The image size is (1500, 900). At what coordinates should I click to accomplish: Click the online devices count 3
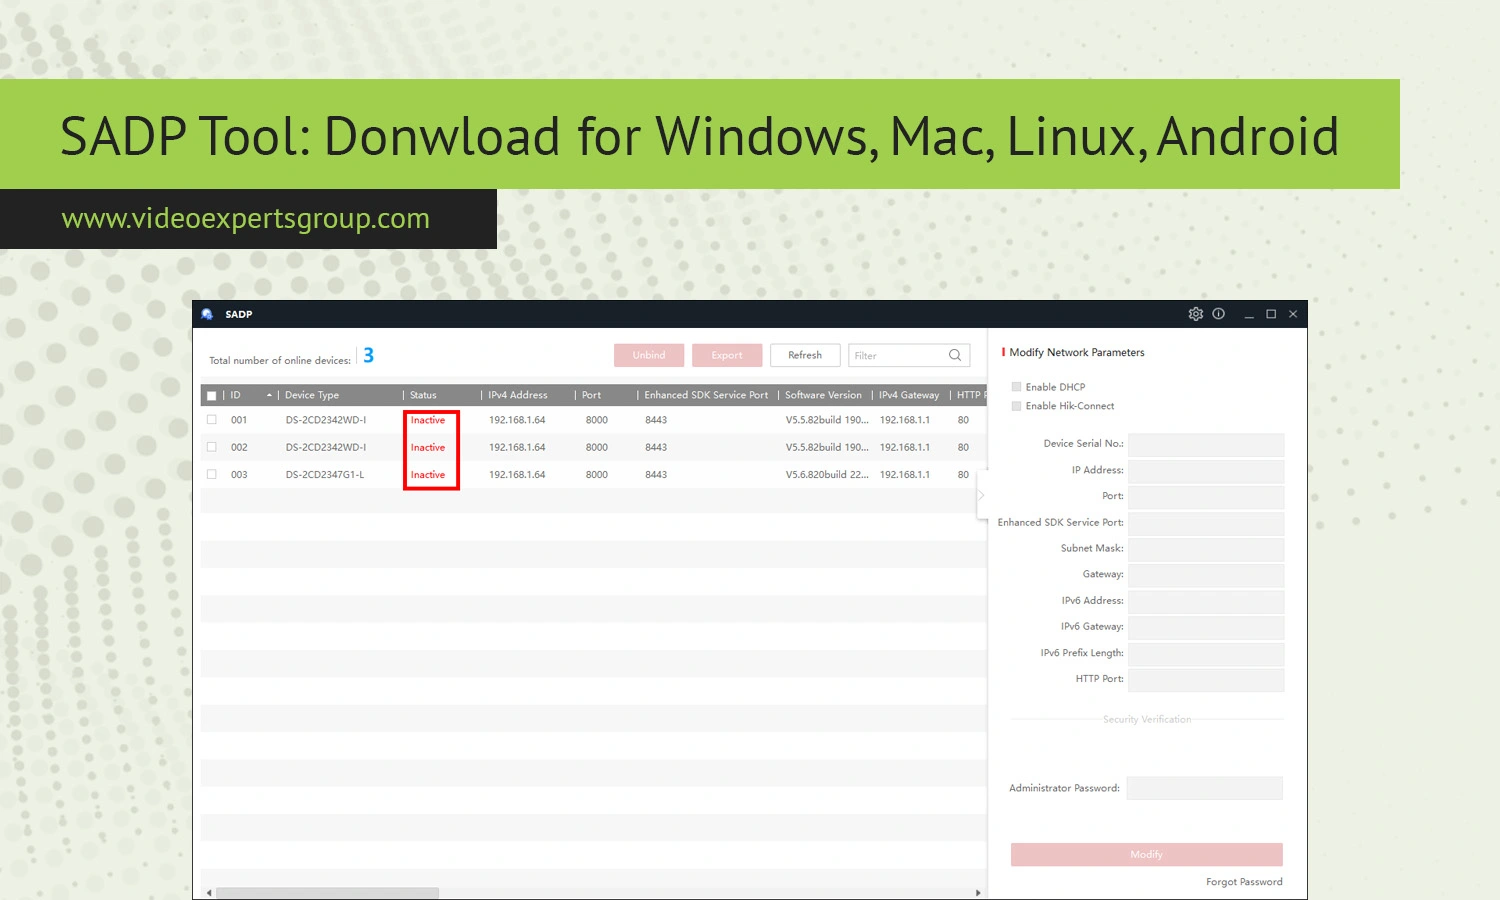368,355
